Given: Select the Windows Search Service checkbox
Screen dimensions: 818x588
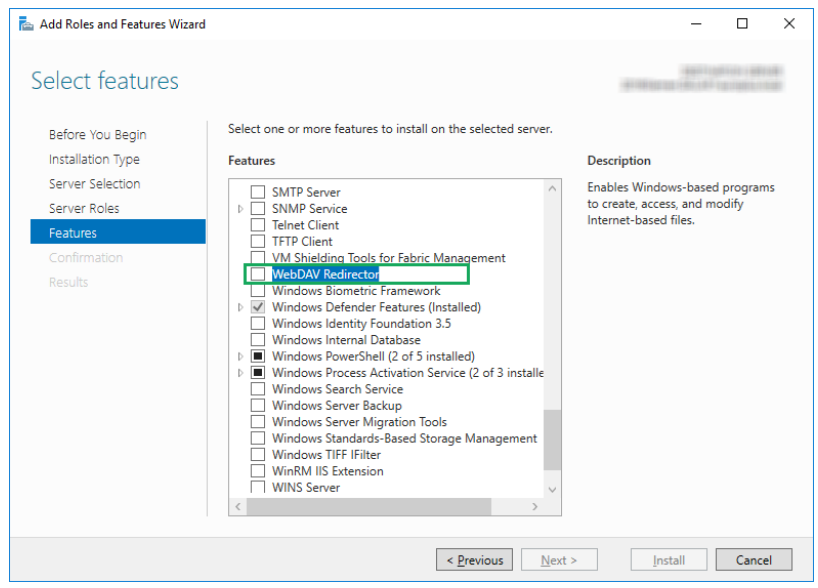Looking at the screenshot, I should coord(258,389).
